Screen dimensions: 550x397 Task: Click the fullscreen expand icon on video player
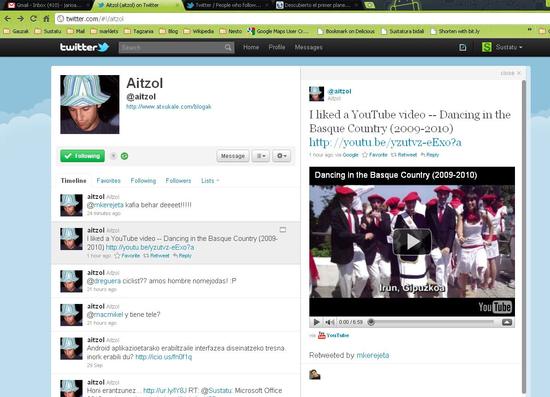point(507,322)
